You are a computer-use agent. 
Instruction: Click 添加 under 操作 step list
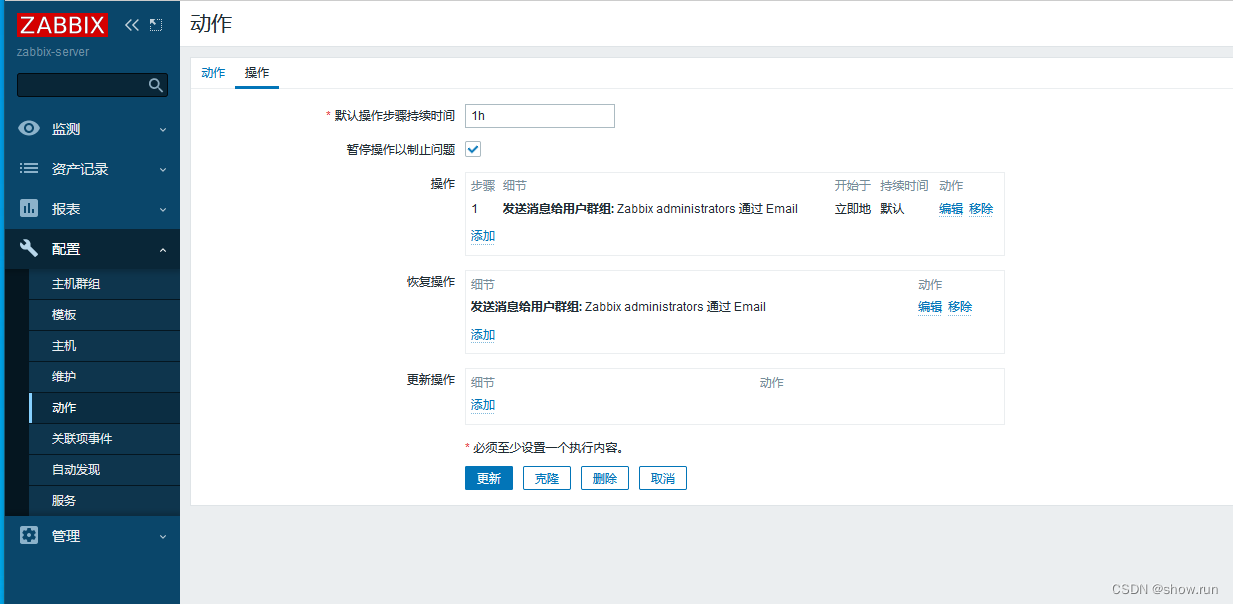click(482, 235)
